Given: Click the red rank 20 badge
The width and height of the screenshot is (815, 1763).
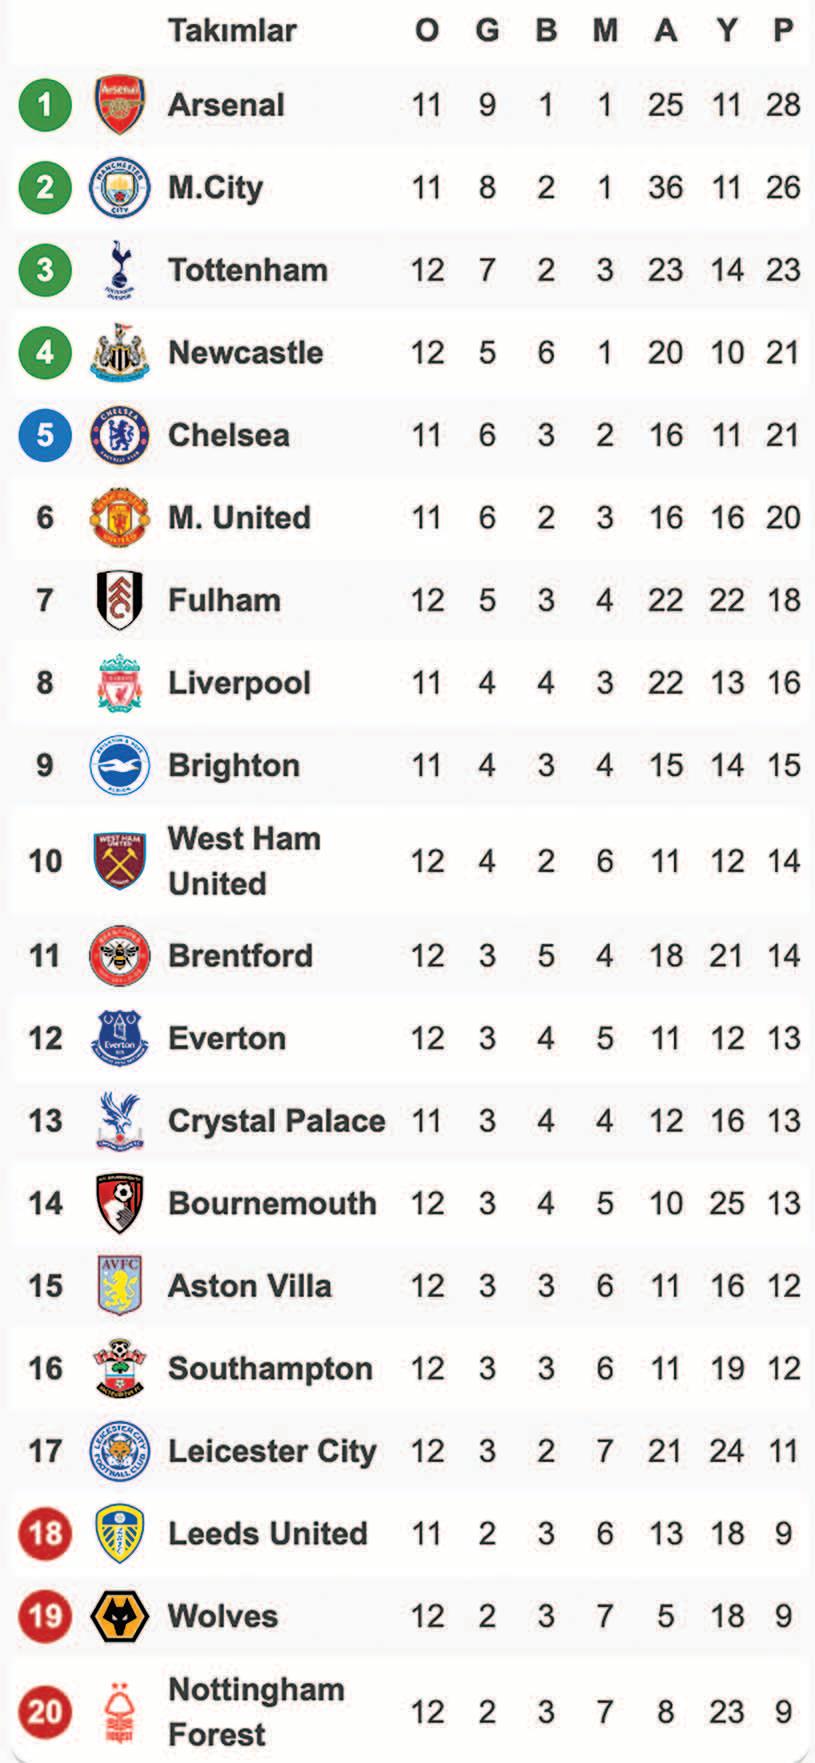Looking at the screenshot, I should 45,1712.
